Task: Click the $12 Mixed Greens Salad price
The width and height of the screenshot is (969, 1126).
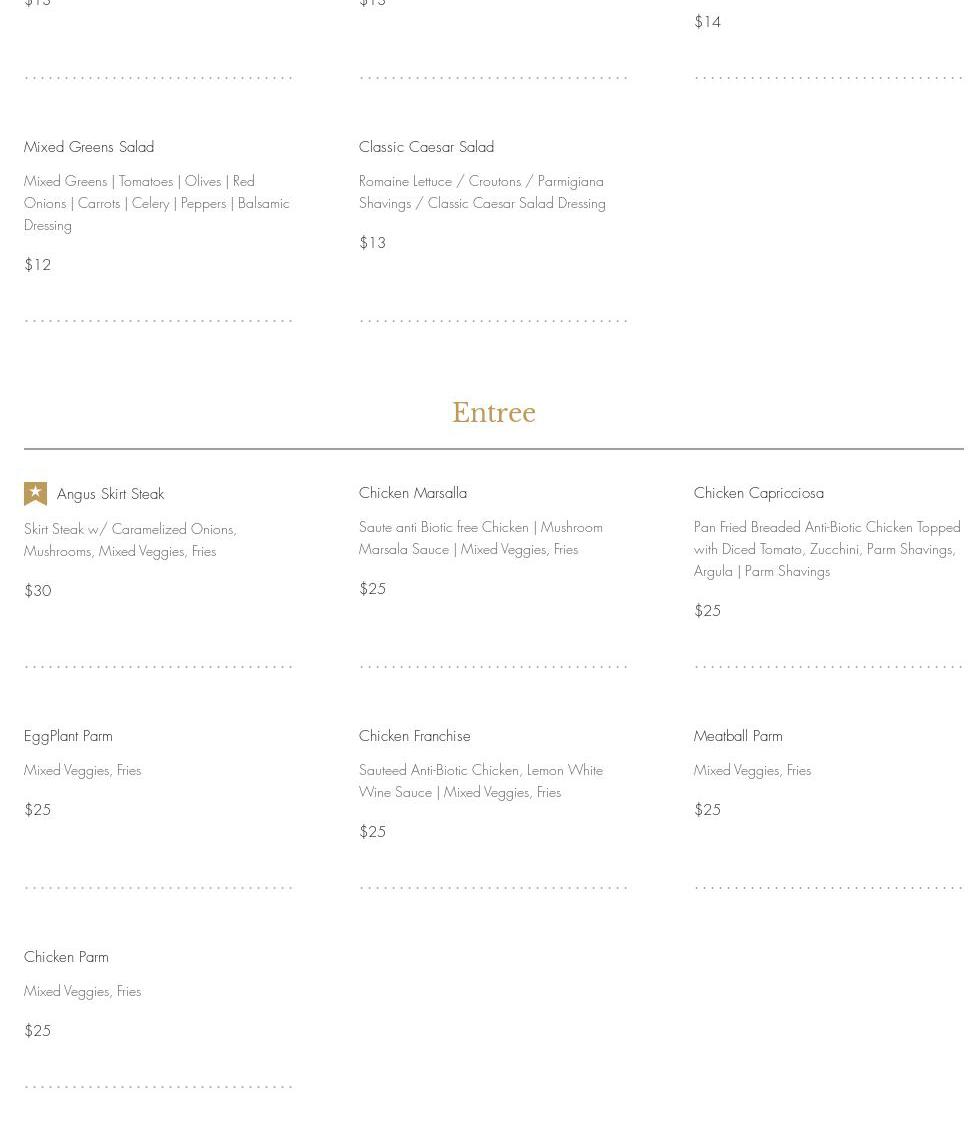Action: pyautogui.click(x=38, y=265)
